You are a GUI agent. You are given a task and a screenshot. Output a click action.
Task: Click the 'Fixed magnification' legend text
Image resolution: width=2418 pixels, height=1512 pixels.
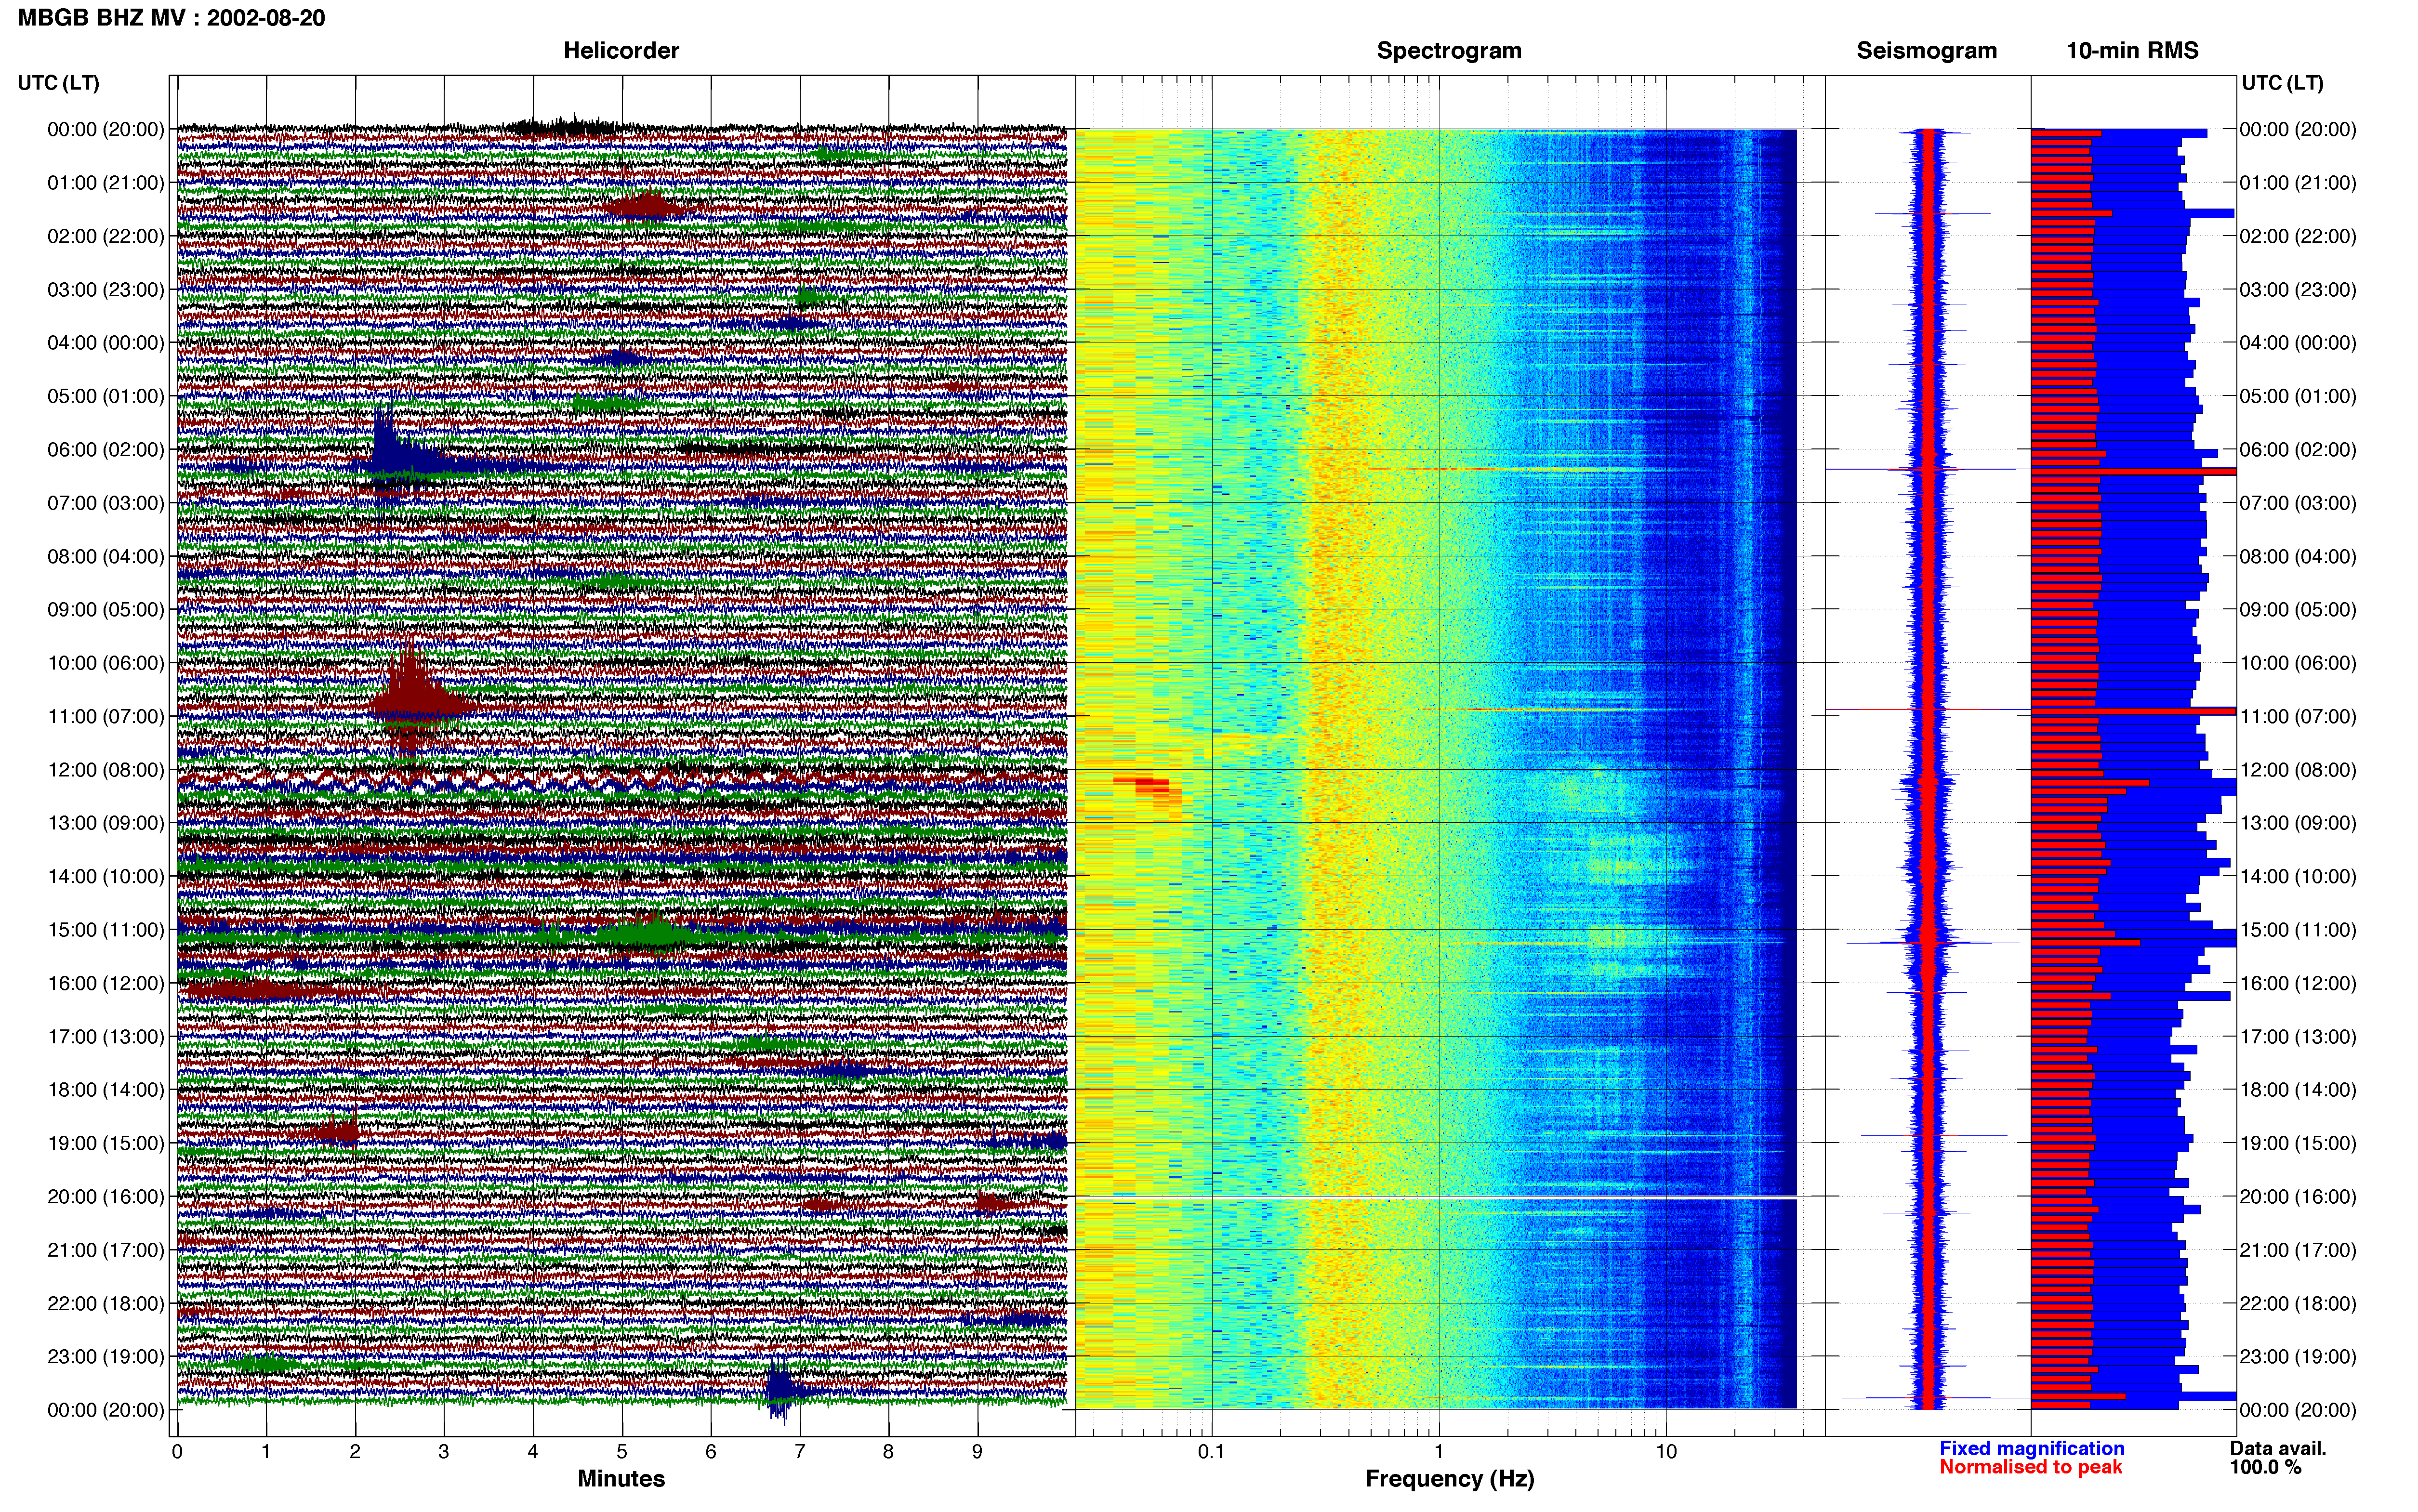coord(2032,1448)
